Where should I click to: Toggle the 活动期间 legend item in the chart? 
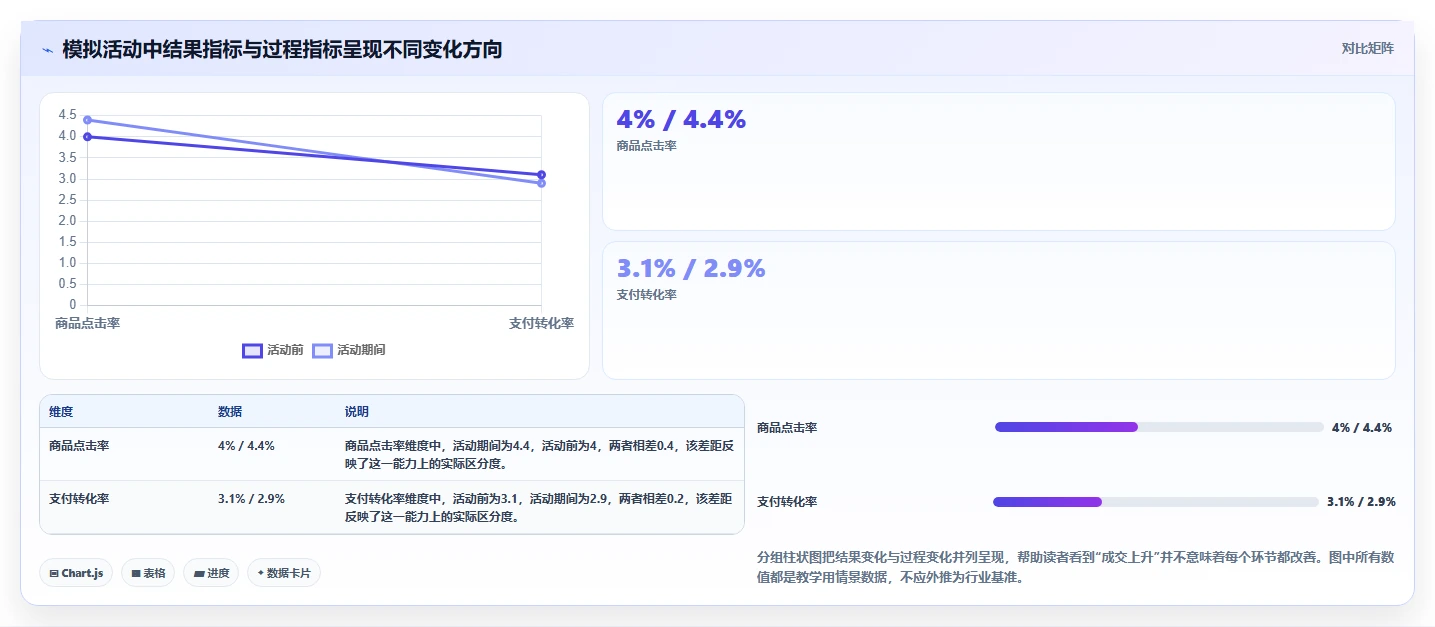point(349,350)
